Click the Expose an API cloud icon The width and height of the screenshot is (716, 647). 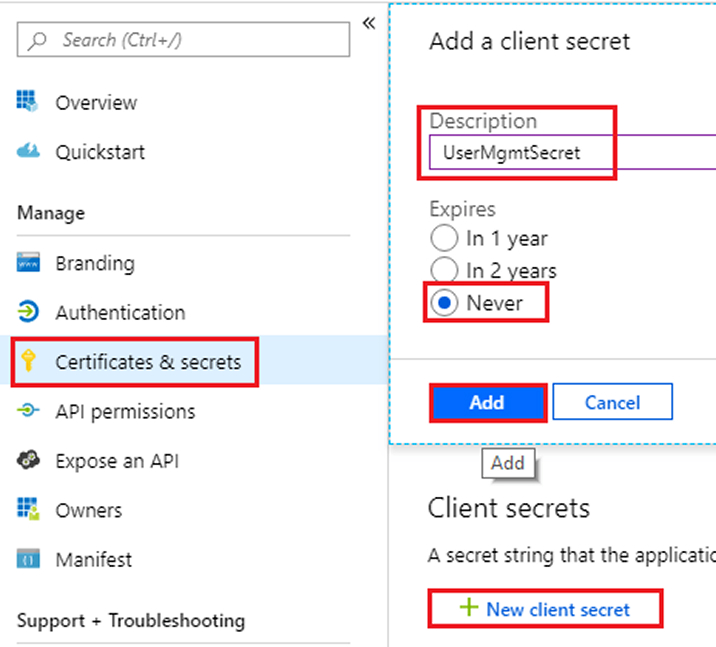tap(28, 460)
